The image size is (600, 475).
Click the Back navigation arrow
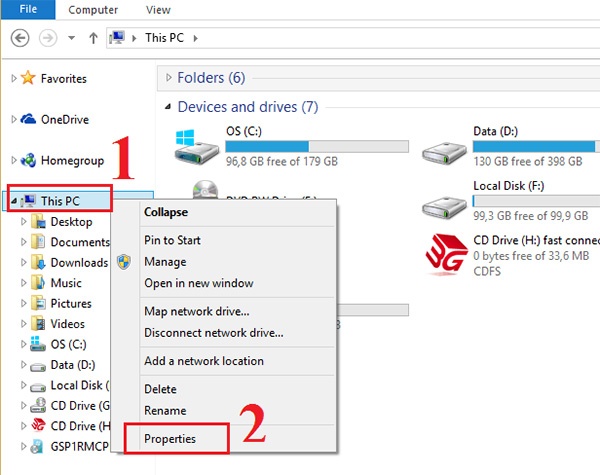point(19,38)
